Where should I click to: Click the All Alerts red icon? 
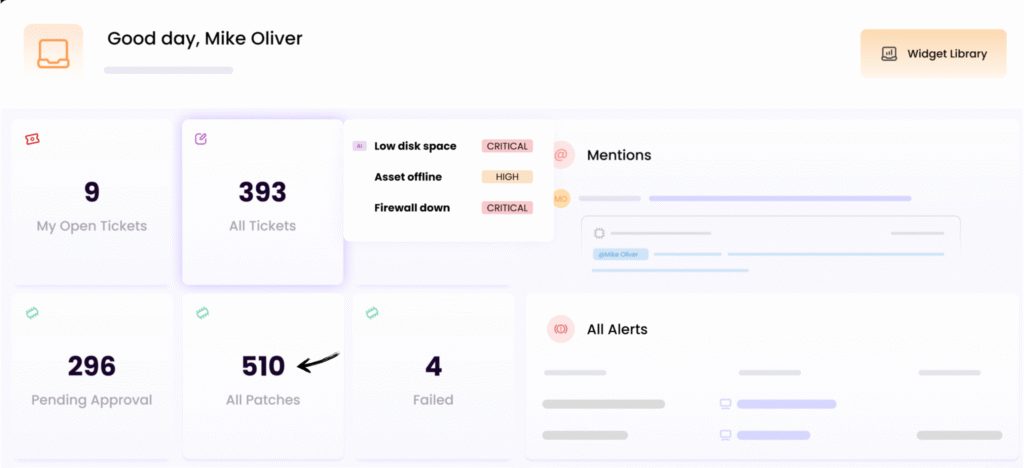click(x=561, y=328)
